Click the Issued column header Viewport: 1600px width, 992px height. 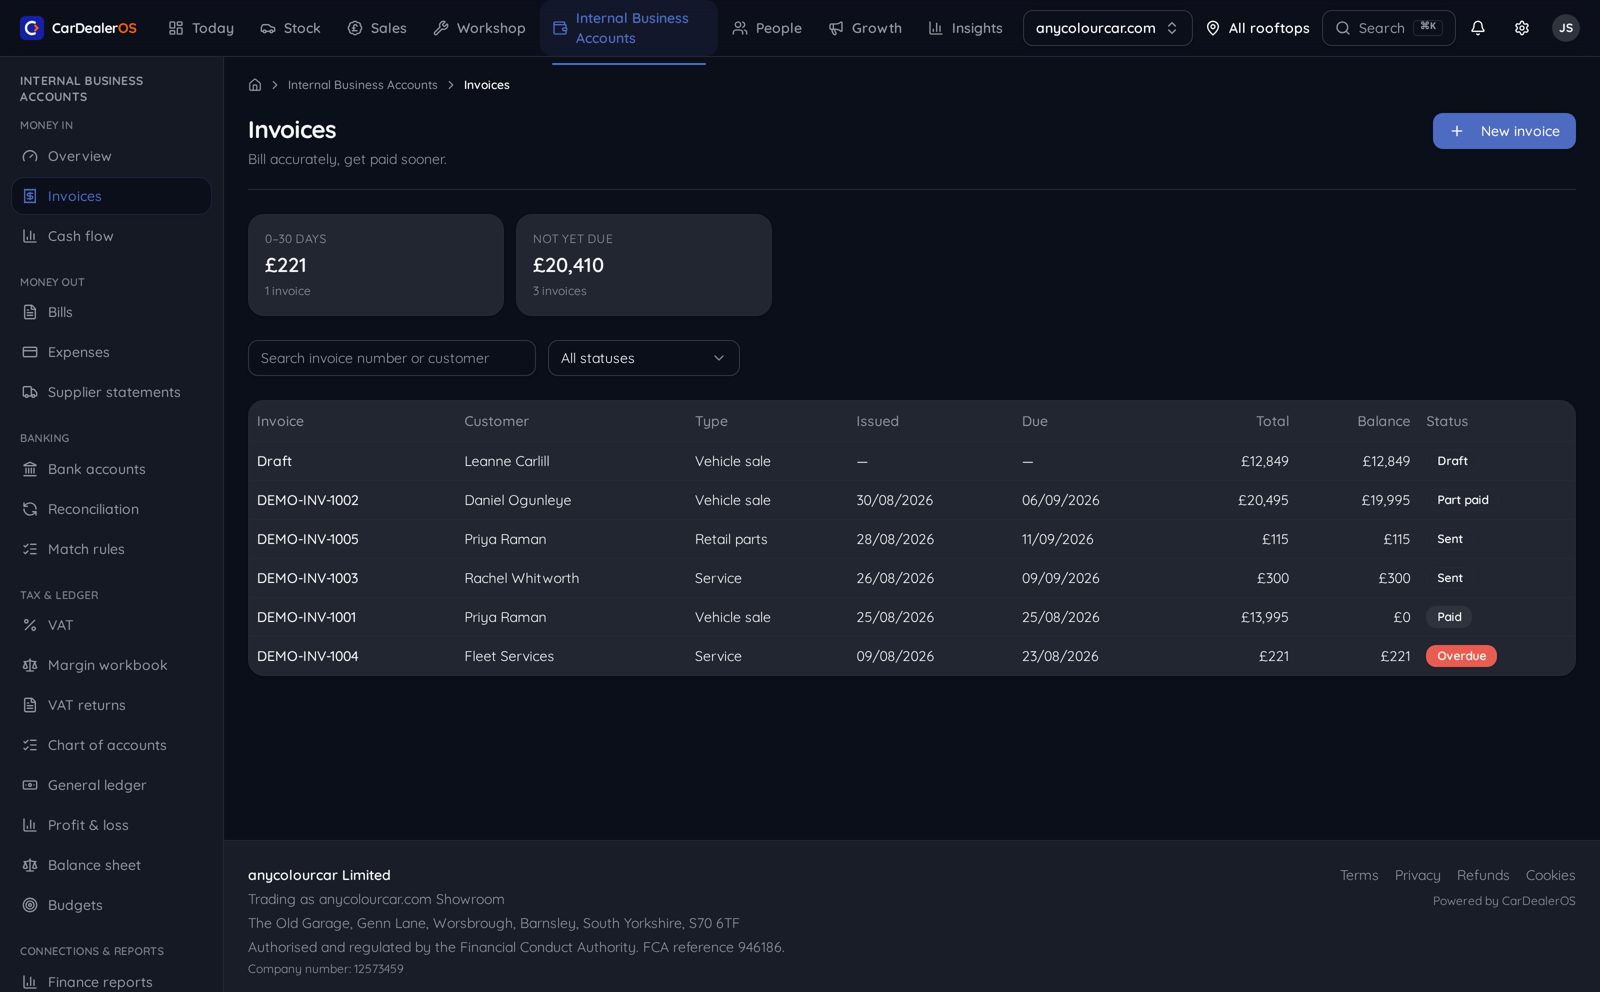pos(877,421)
